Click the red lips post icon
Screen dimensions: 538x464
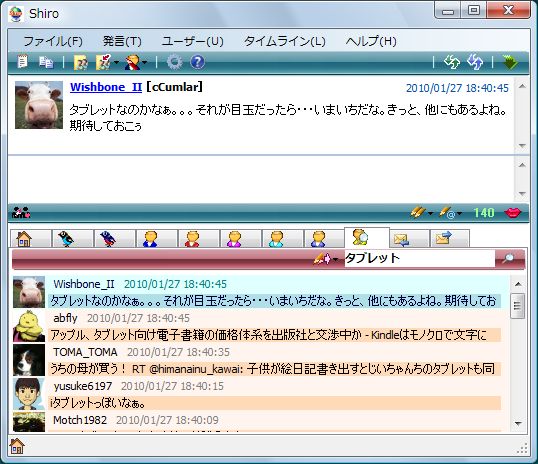[512, 213]
